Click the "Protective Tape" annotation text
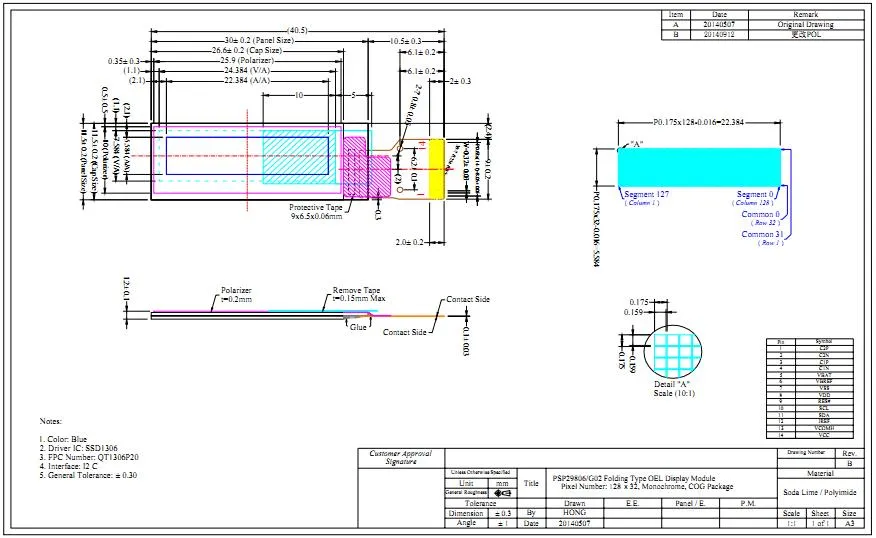Screen dimensions: 876x538 click(x=318, y=206)
